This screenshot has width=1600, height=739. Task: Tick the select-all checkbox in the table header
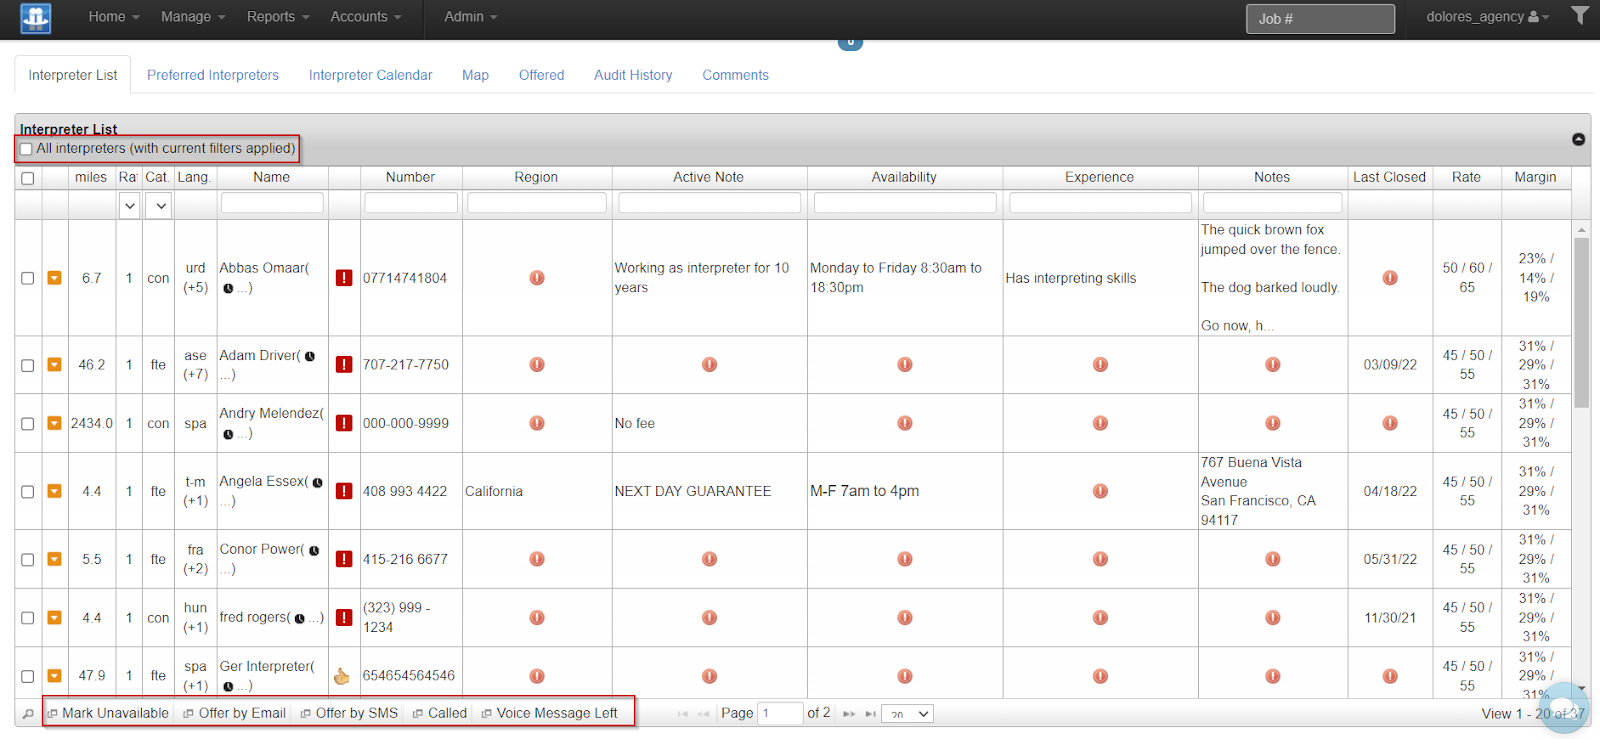tap(28, 178)
